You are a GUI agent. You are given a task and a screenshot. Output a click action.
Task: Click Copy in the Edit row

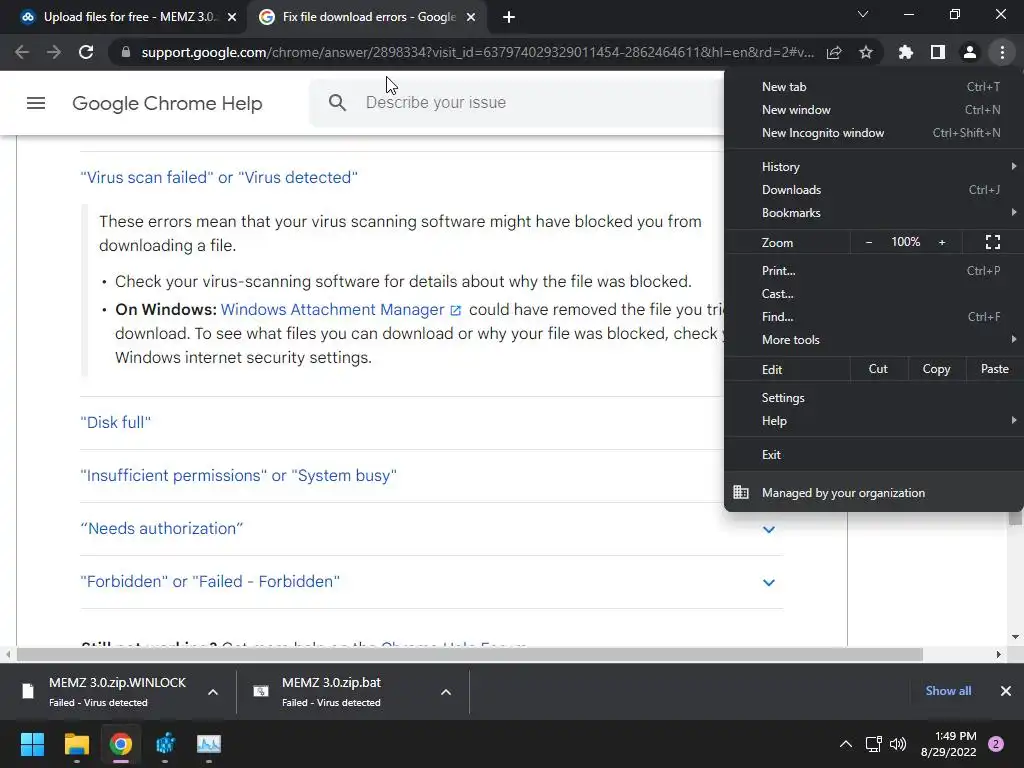point(936,369)
